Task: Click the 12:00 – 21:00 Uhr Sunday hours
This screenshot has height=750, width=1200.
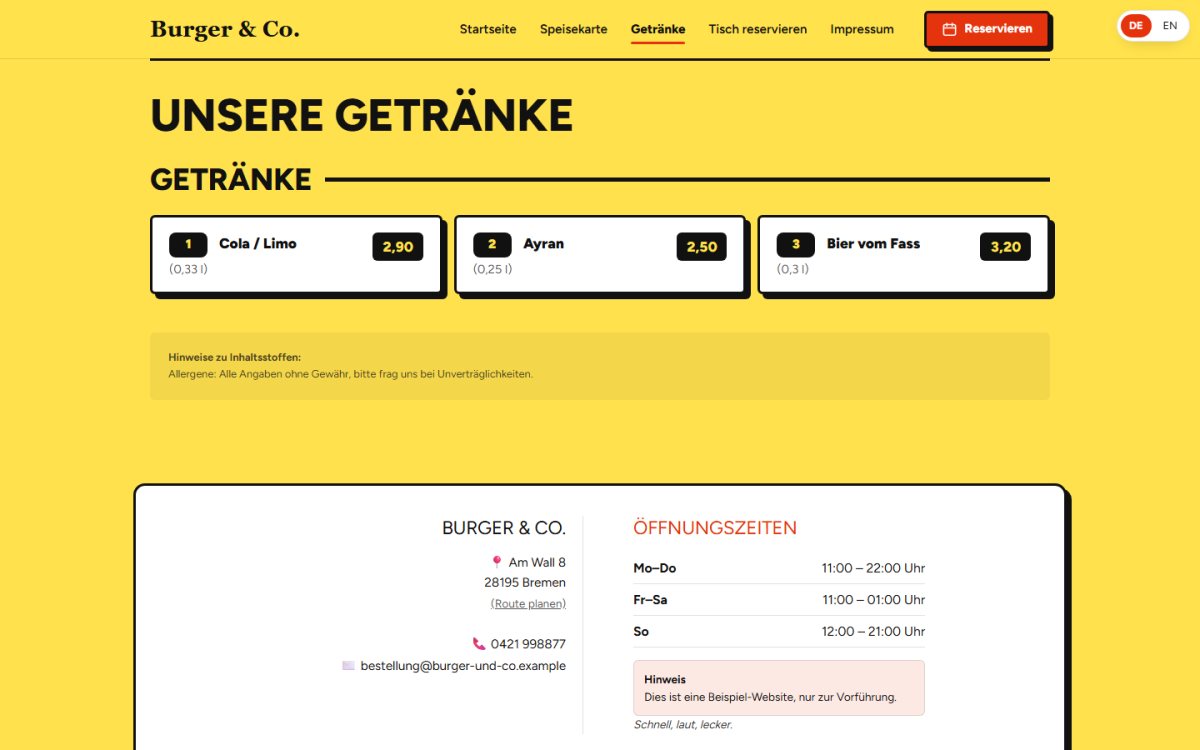Action: point(874,632)
